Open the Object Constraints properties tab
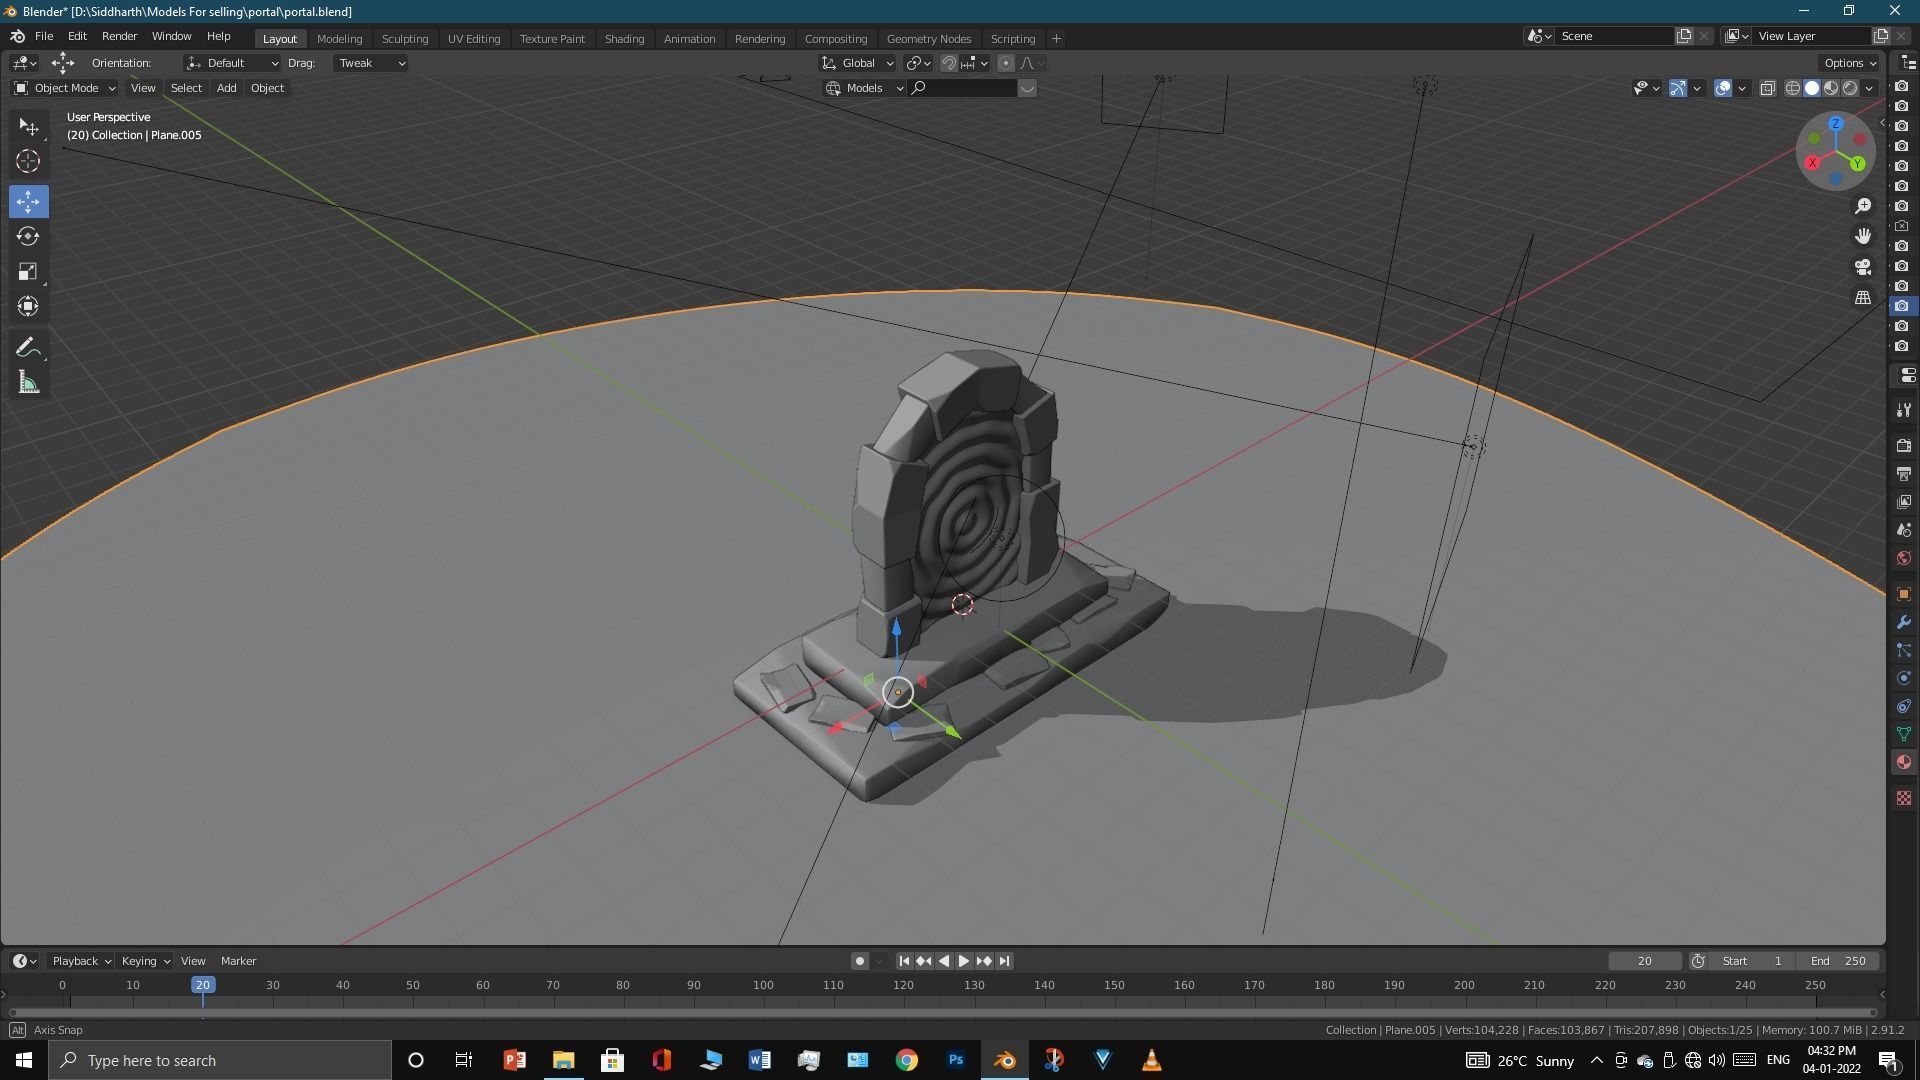The width and height of the screenshot is (1920, 1080). (1904, 706)
